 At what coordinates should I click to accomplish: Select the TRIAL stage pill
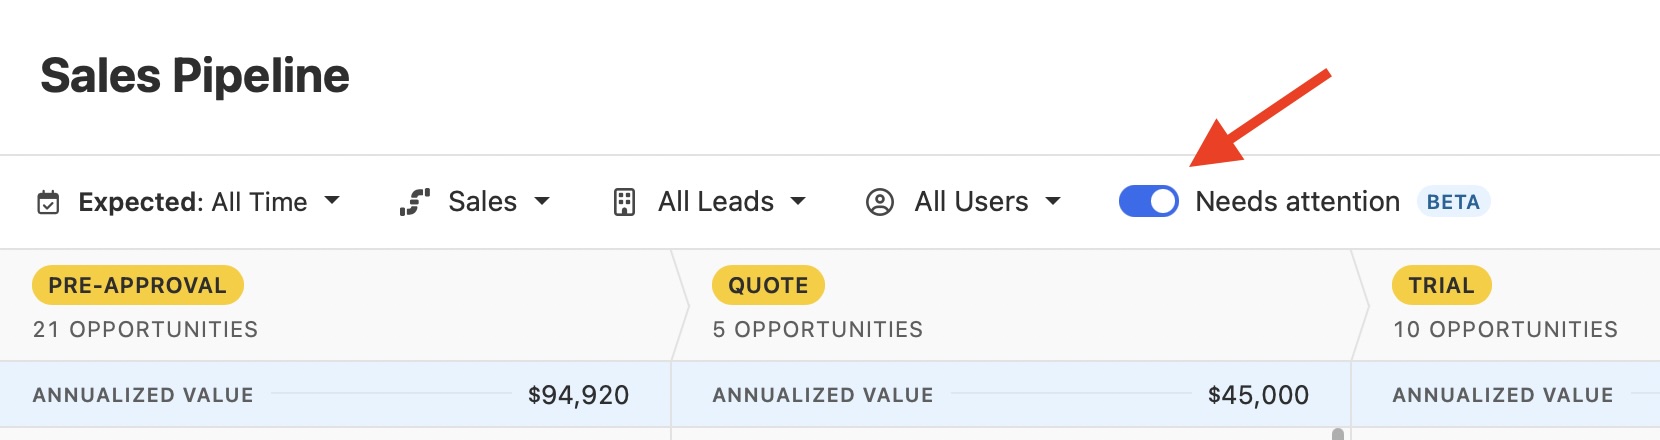click(1441, 285)
